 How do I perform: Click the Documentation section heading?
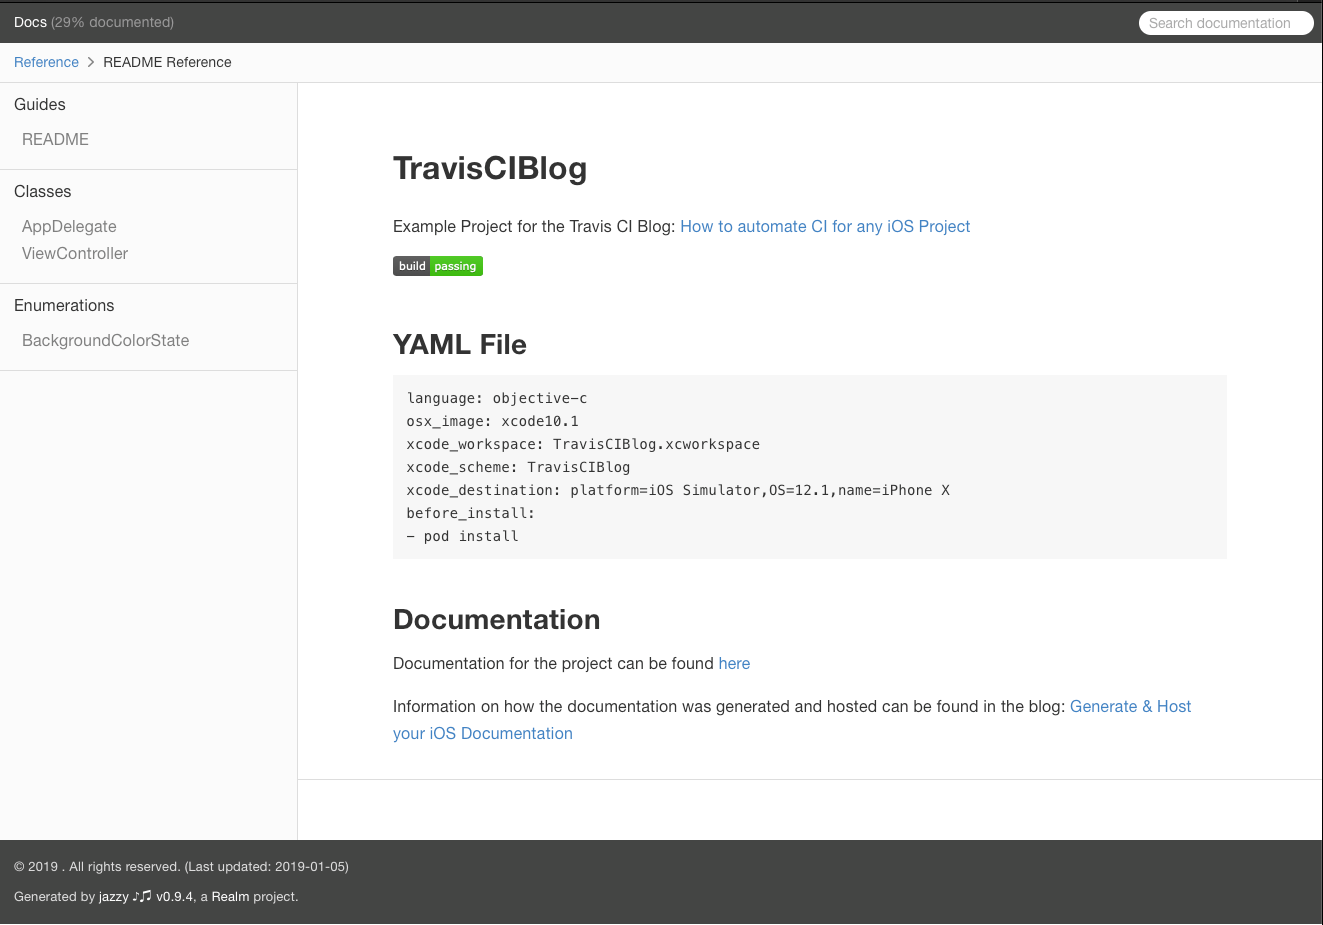tap(497, 619)
